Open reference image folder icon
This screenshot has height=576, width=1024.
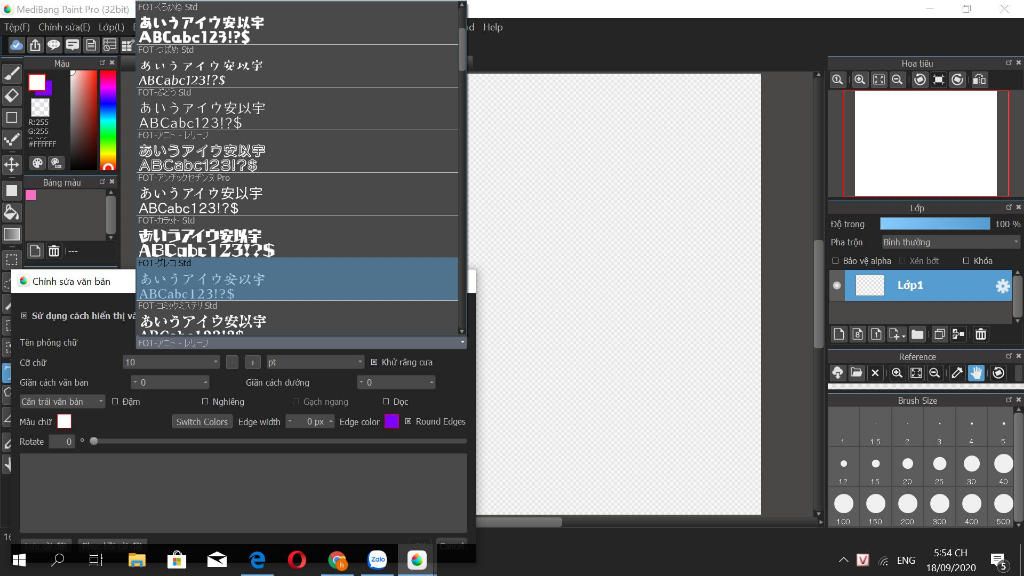[856, 373]
